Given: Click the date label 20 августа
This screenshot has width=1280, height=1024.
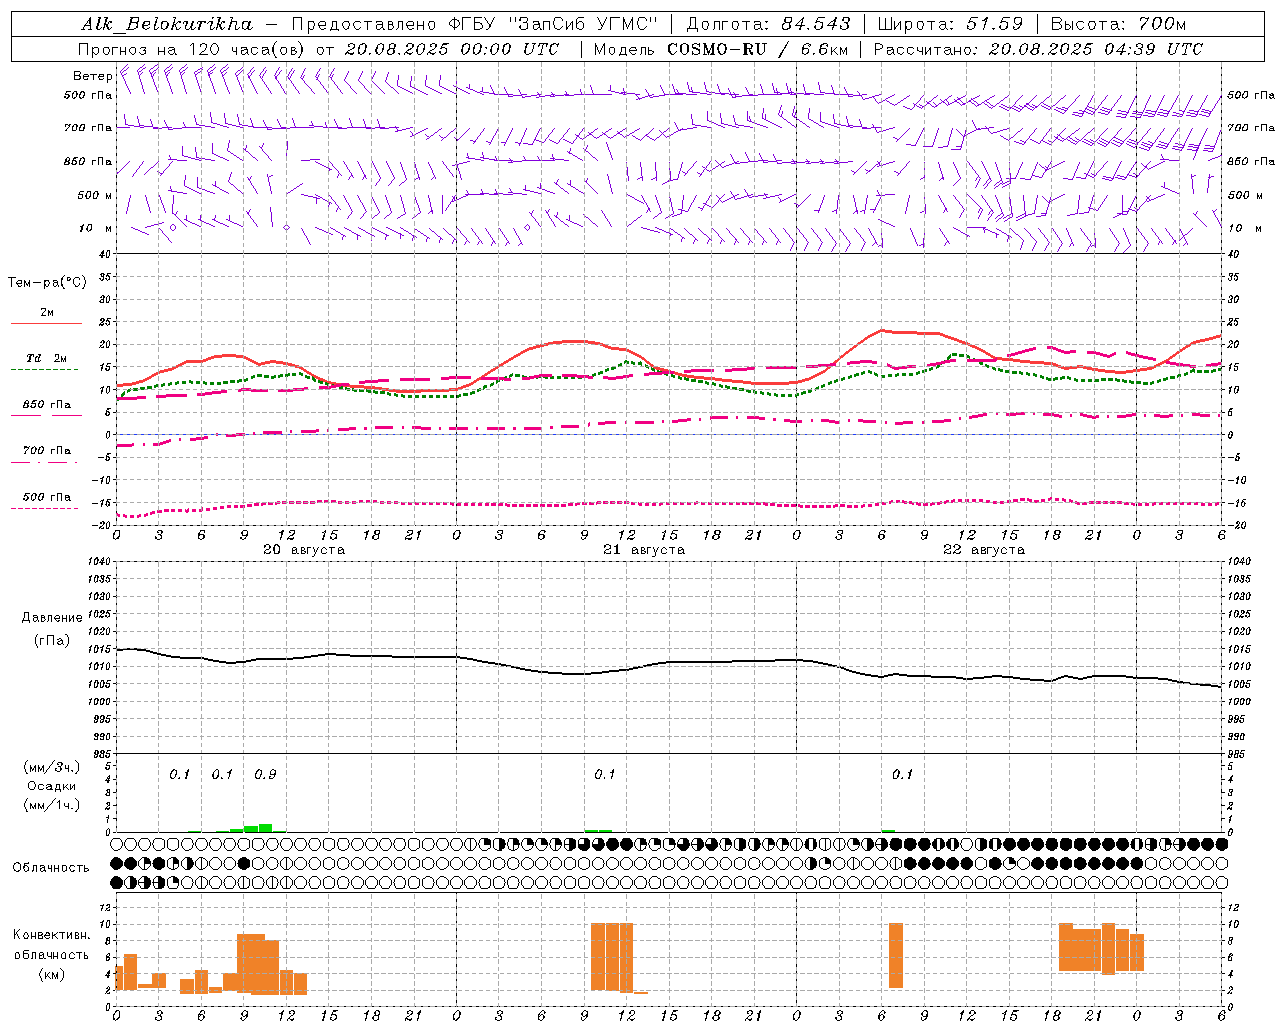Looking at the screenshot, I should 304,550.
